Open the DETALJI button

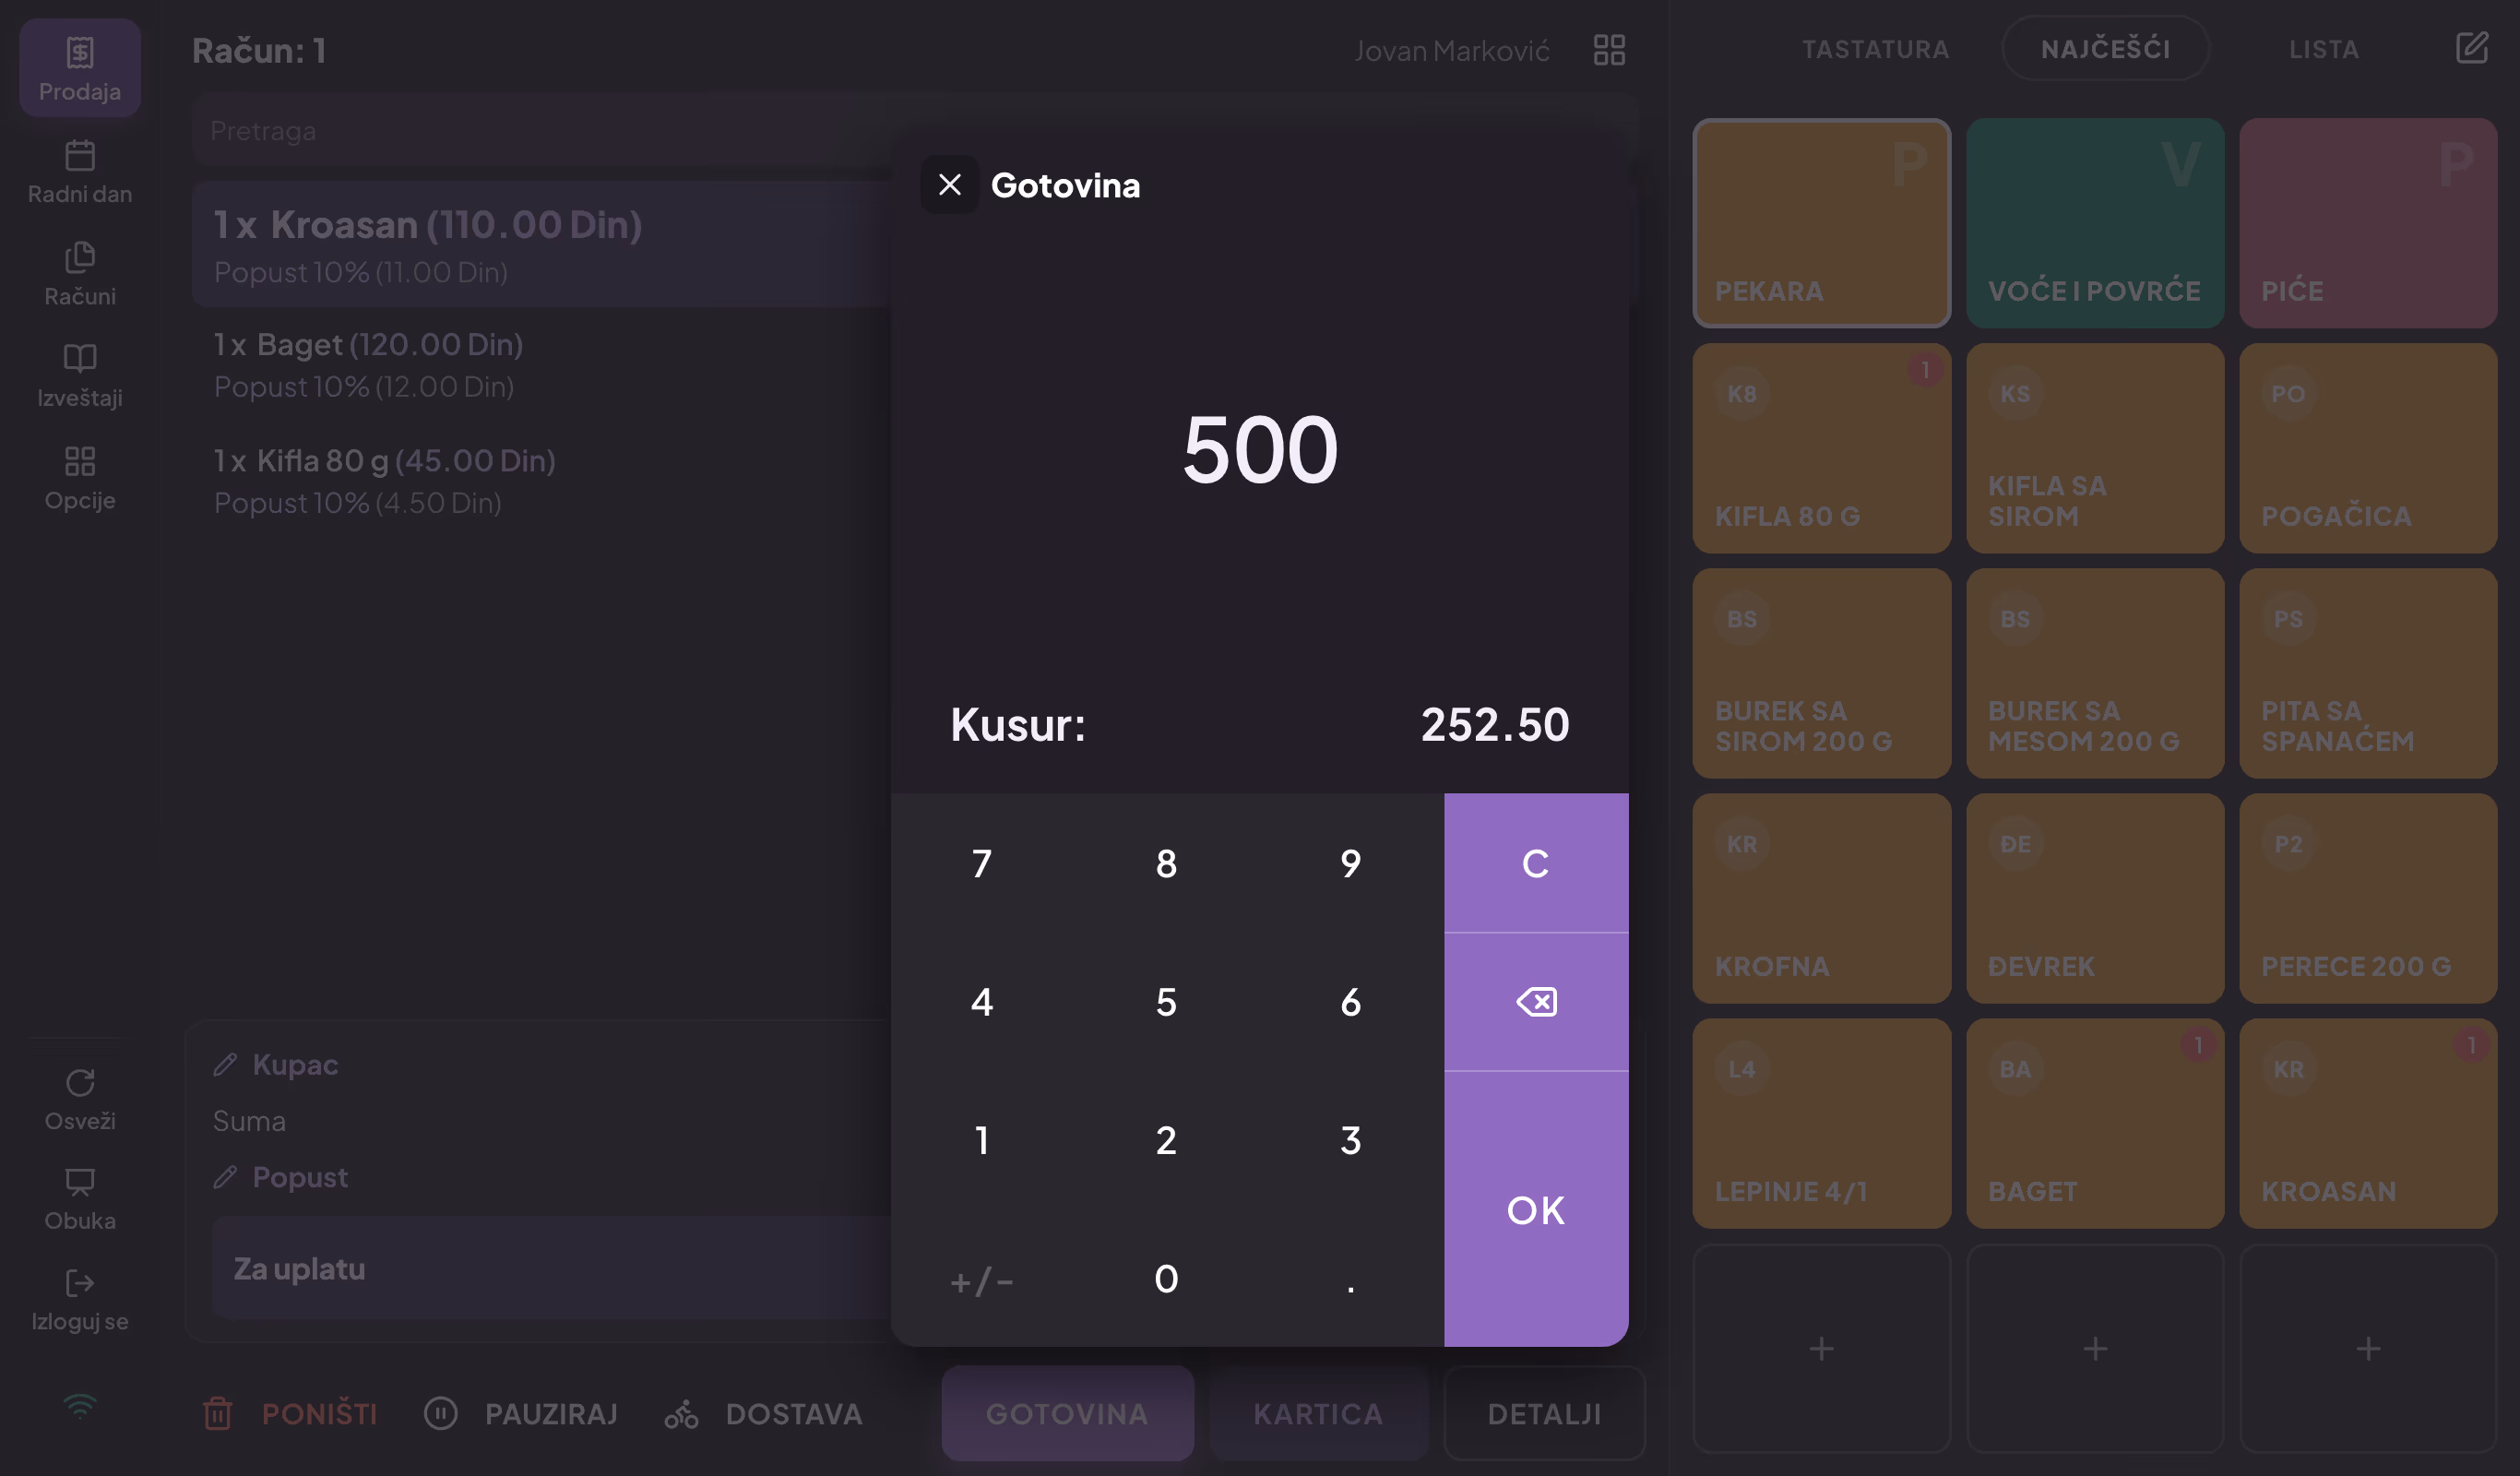[x=1544, y=1414]
